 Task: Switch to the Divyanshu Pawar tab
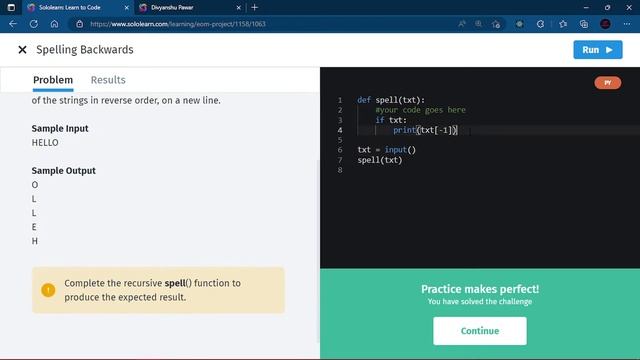[190, 7]
